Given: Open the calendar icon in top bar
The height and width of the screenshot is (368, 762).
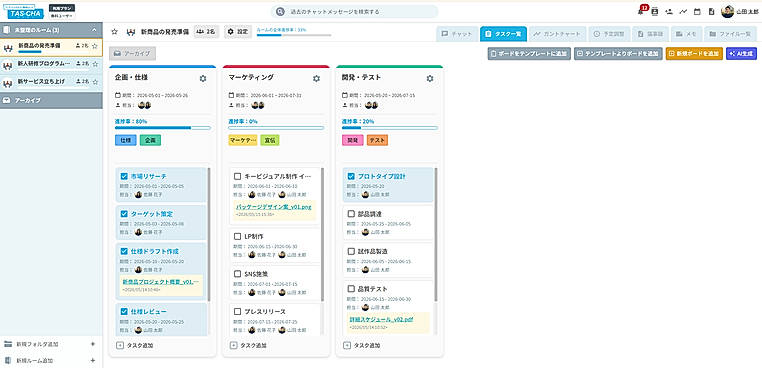Looking at the screenshot, I should coord(697,11).
